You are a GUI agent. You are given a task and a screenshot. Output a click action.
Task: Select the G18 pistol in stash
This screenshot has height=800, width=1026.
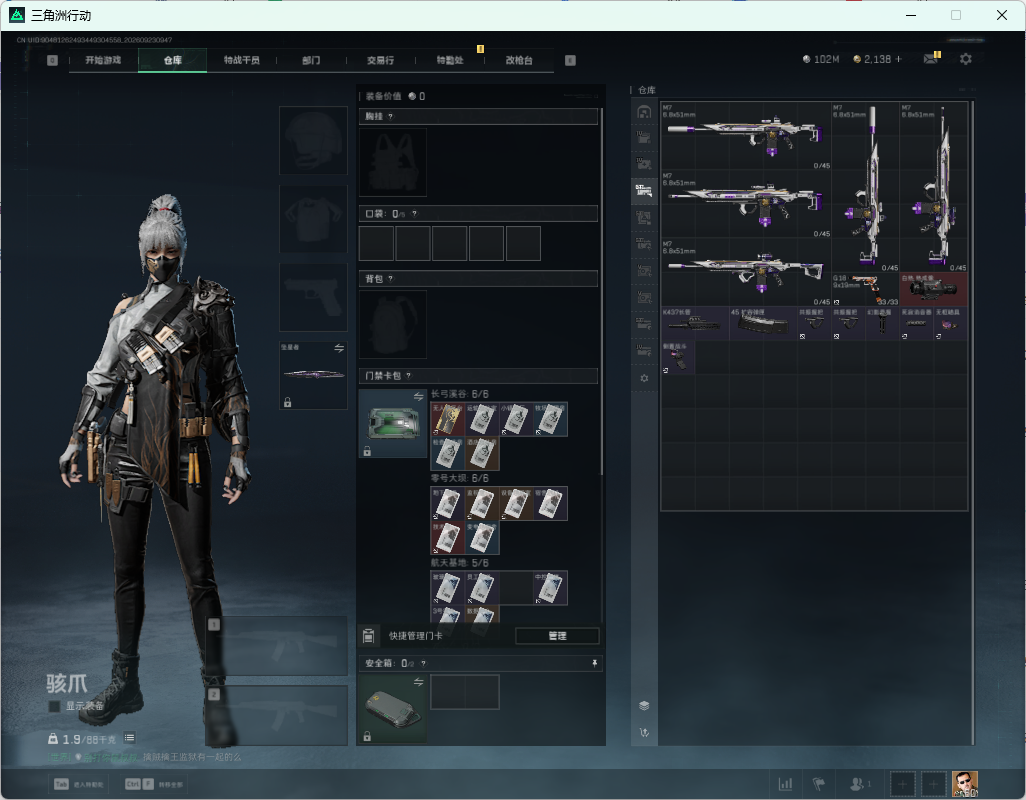[865, 290]
